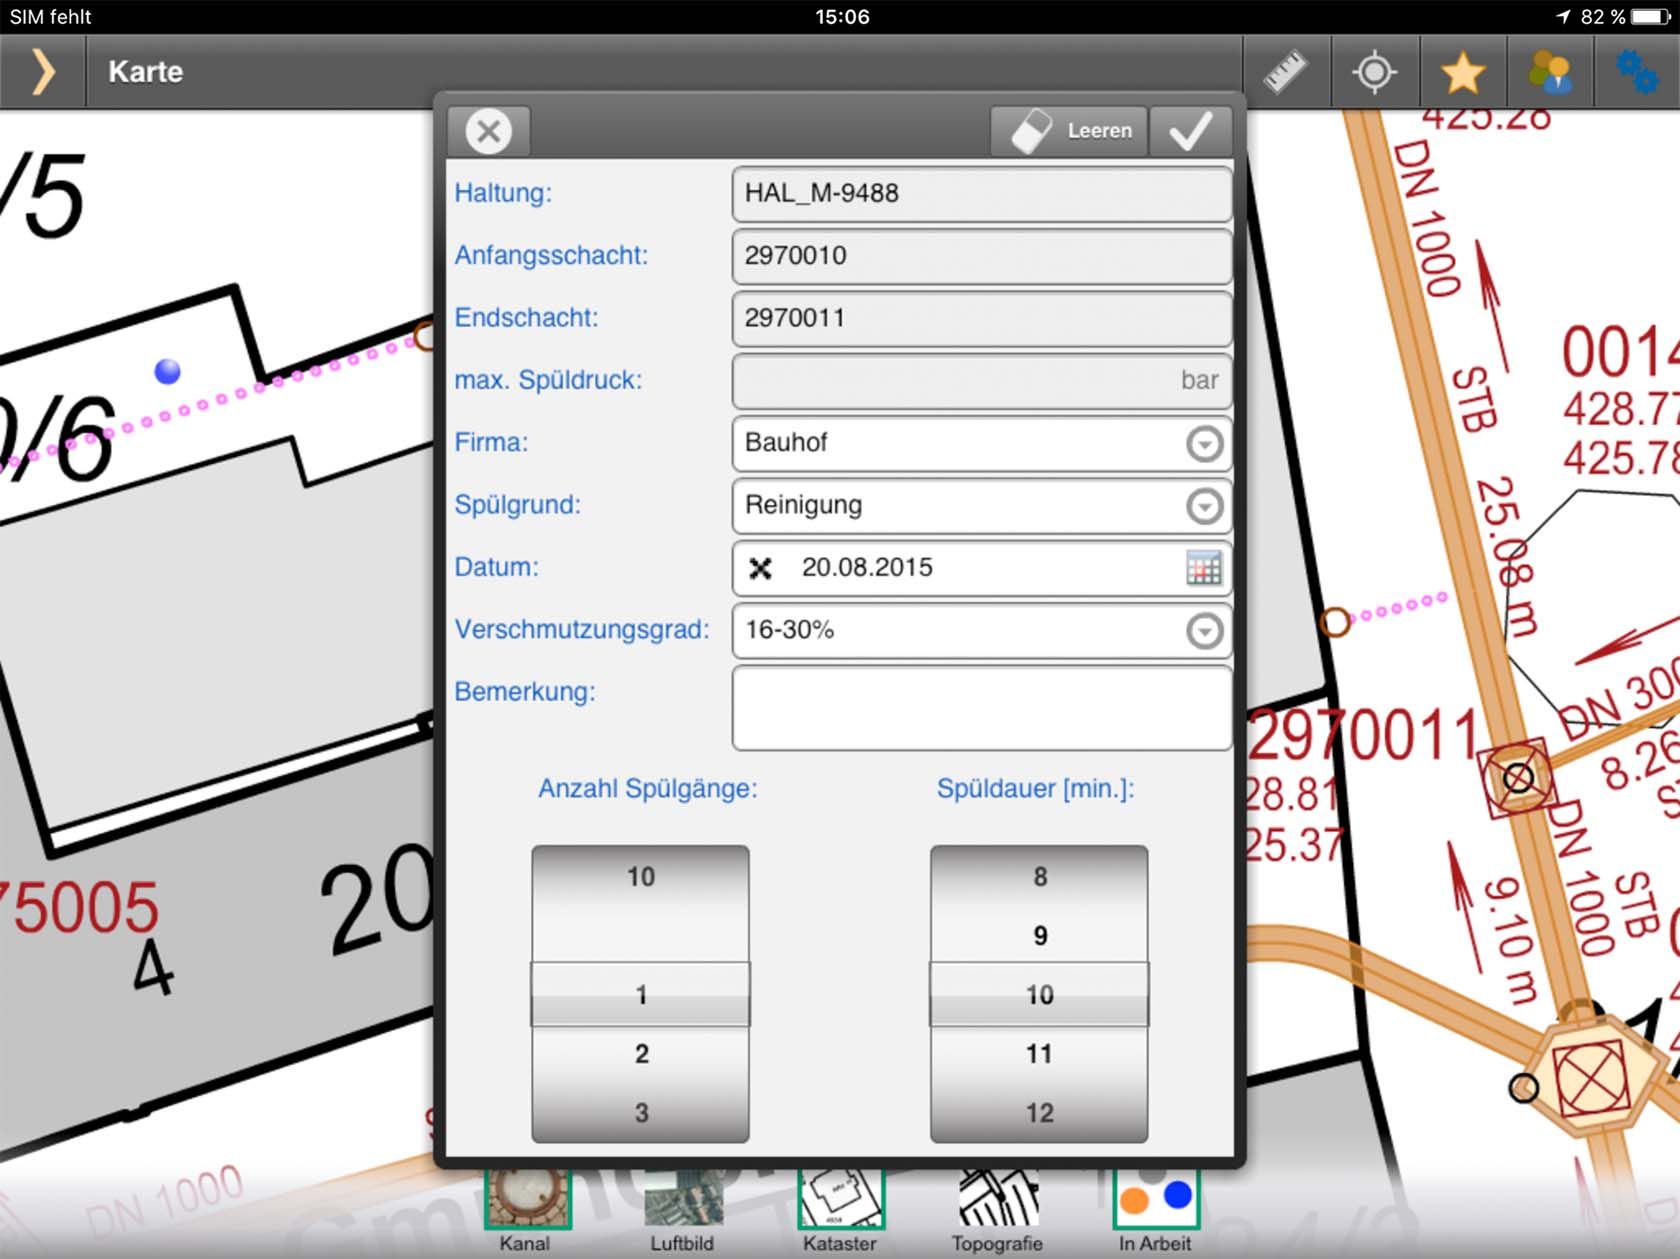Clear the date with the X icon
The height and width of the screenshot is (1259, 1680).
[760, 568]
